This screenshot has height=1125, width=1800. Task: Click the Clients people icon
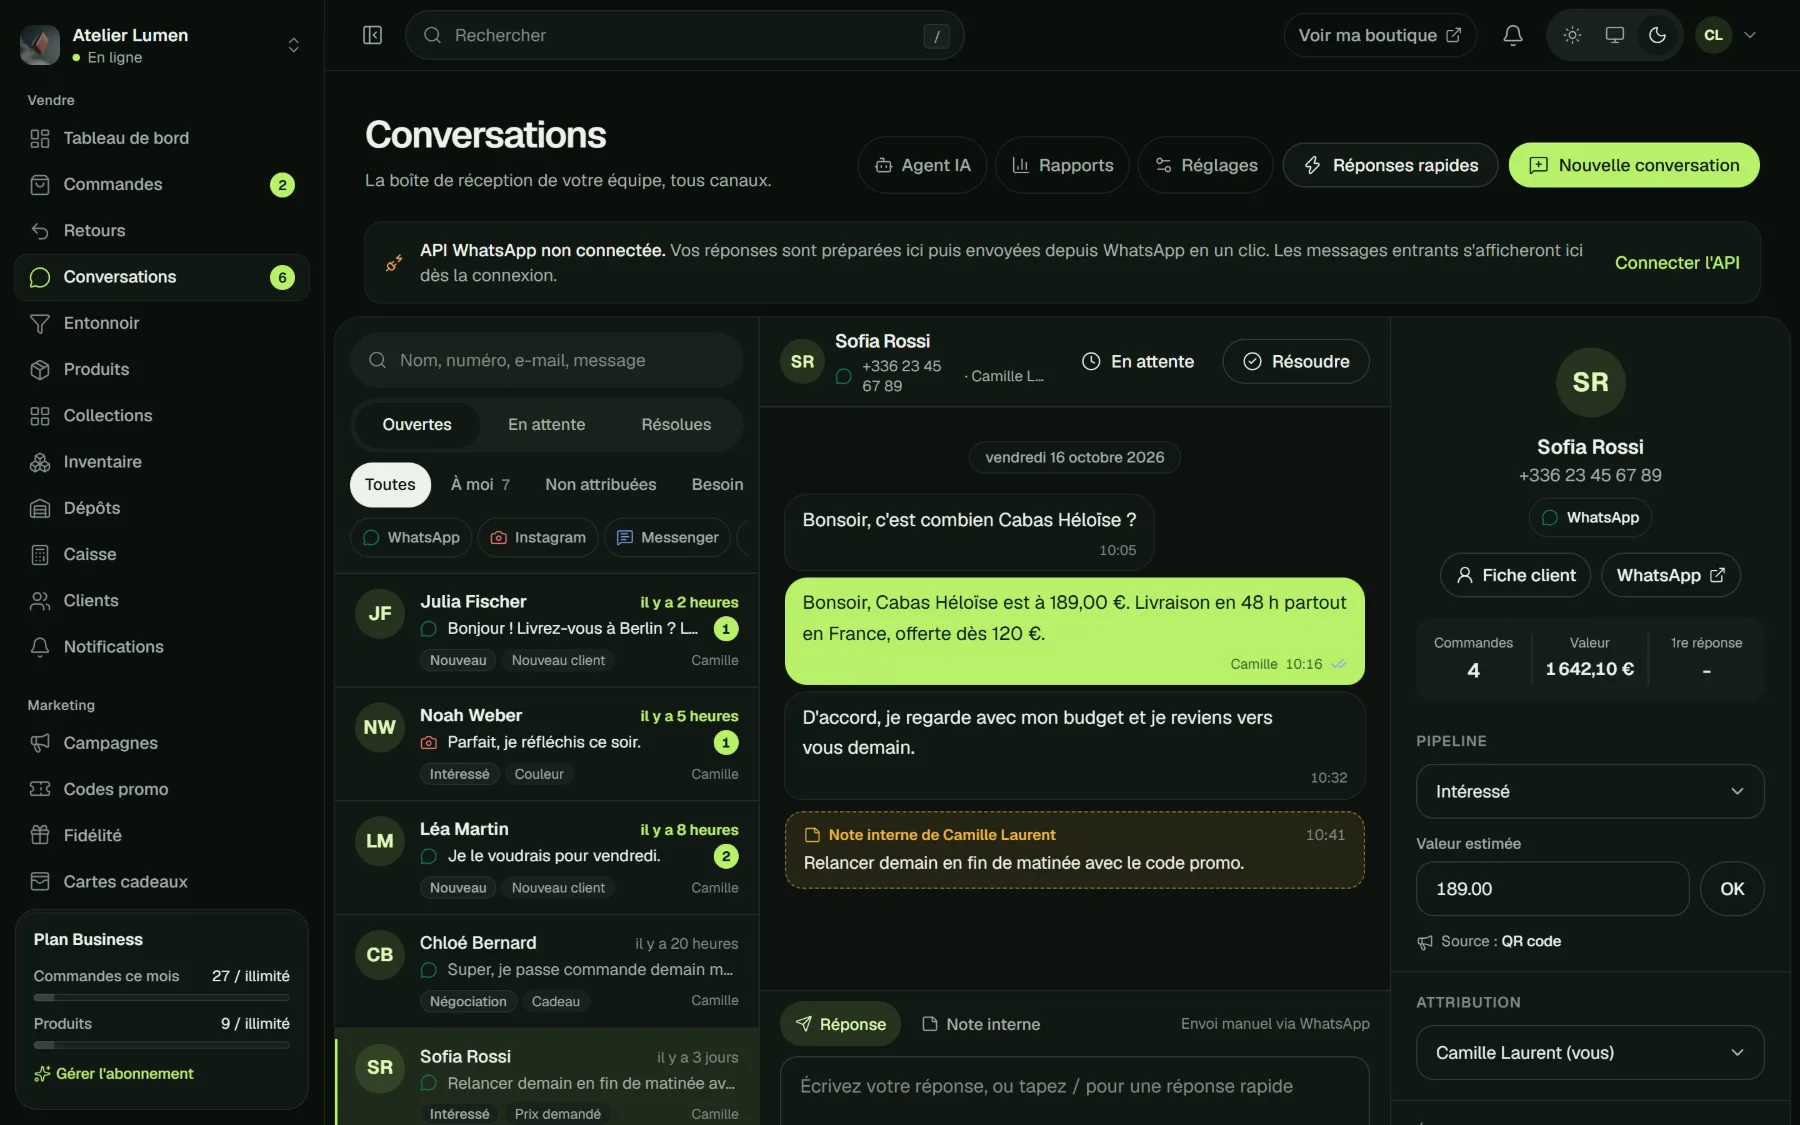point(40,601)
